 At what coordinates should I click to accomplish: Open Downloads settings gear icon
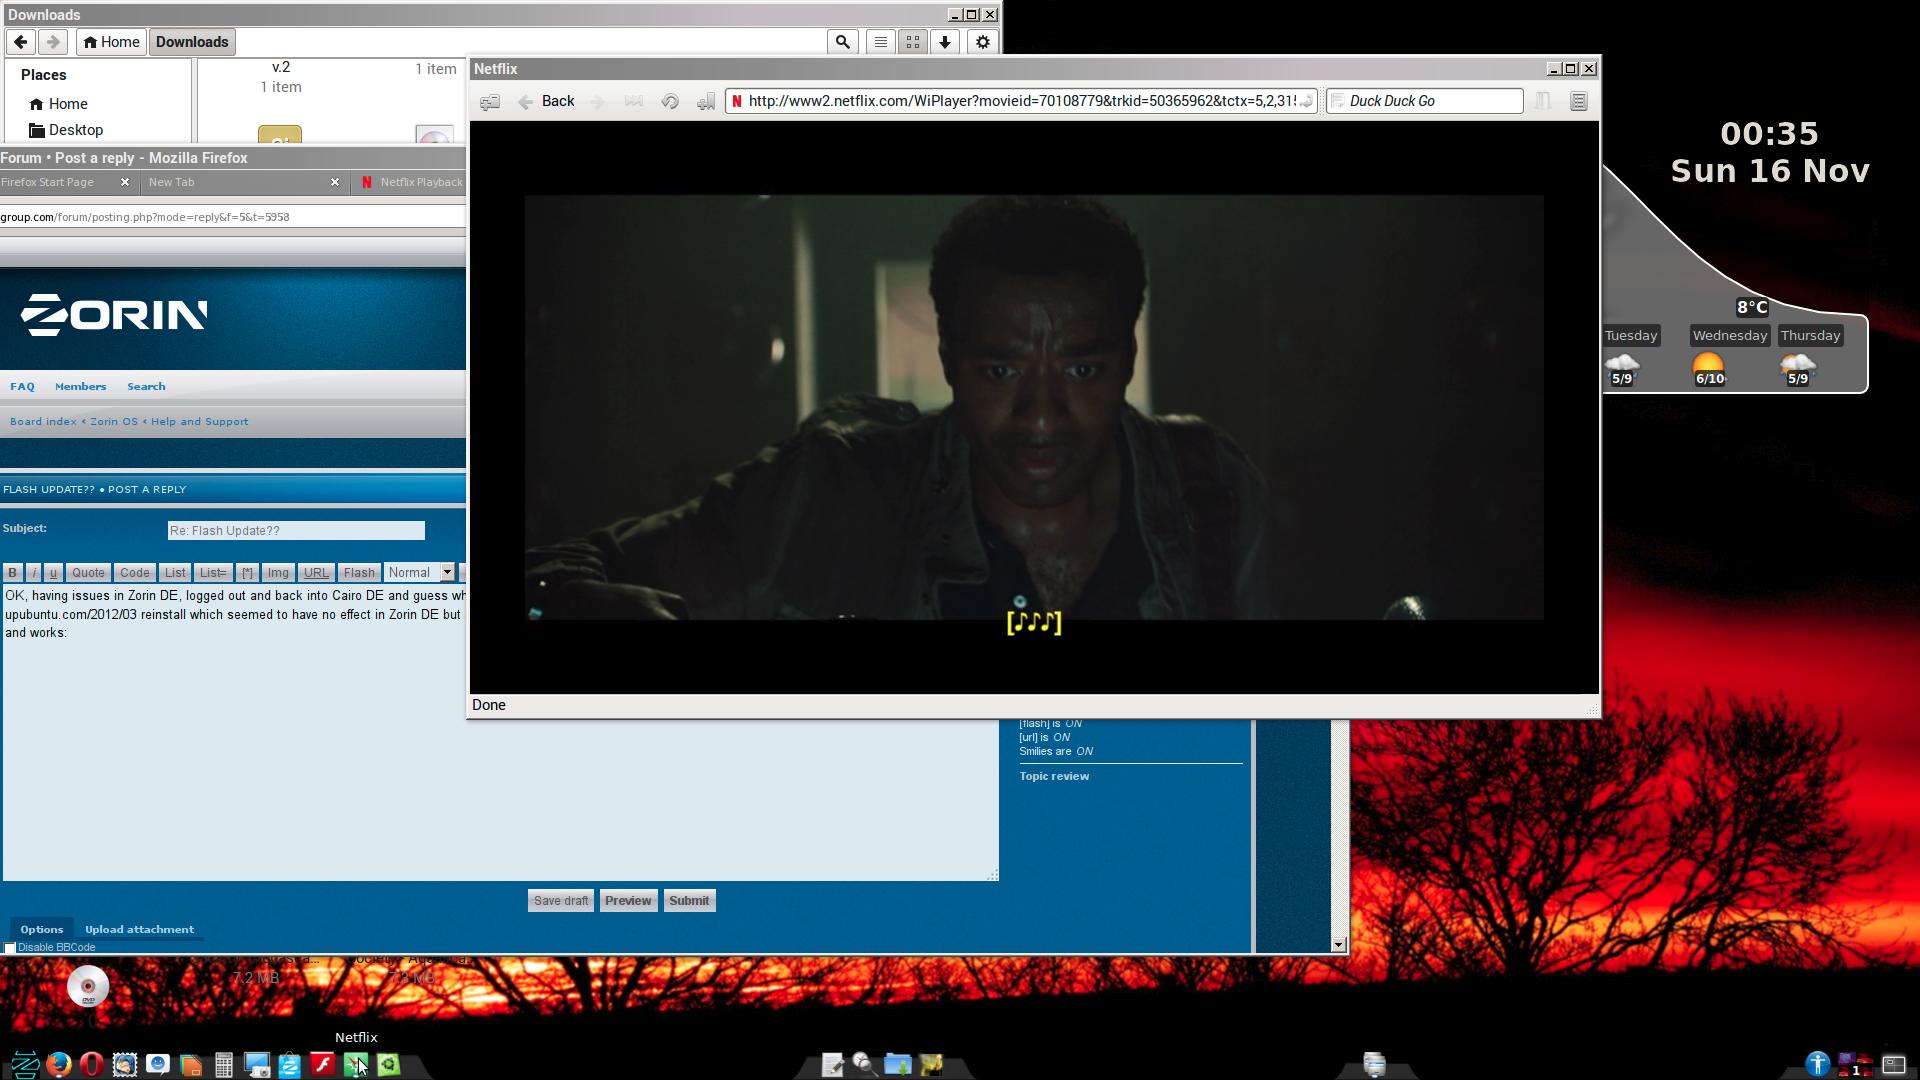[982, 42]
